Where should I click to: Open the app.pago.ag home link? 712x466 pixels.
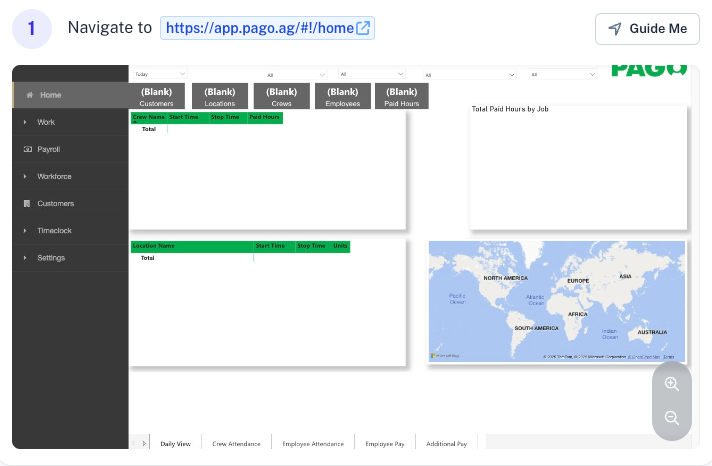(x=260, y=28)
